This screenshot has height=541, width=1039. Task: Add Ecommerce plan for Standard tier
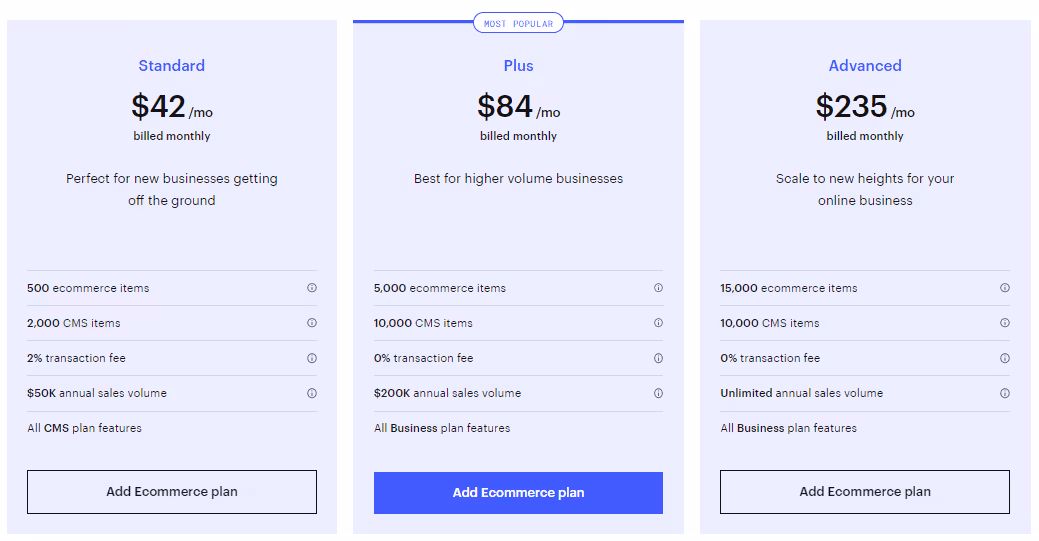172,492
